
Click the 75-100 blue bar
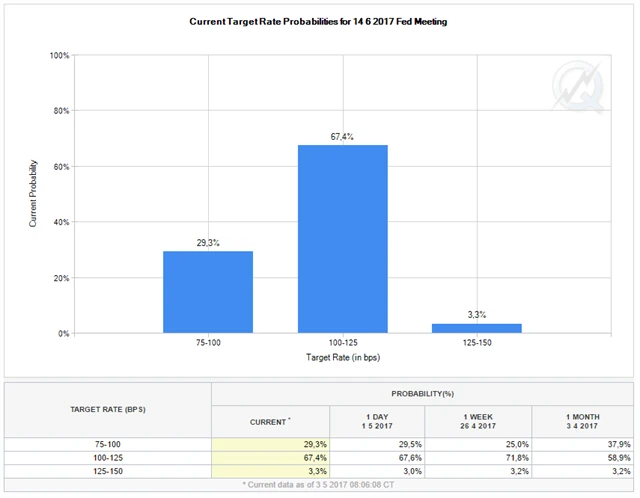pyautogui.click(x=208, y=291)
